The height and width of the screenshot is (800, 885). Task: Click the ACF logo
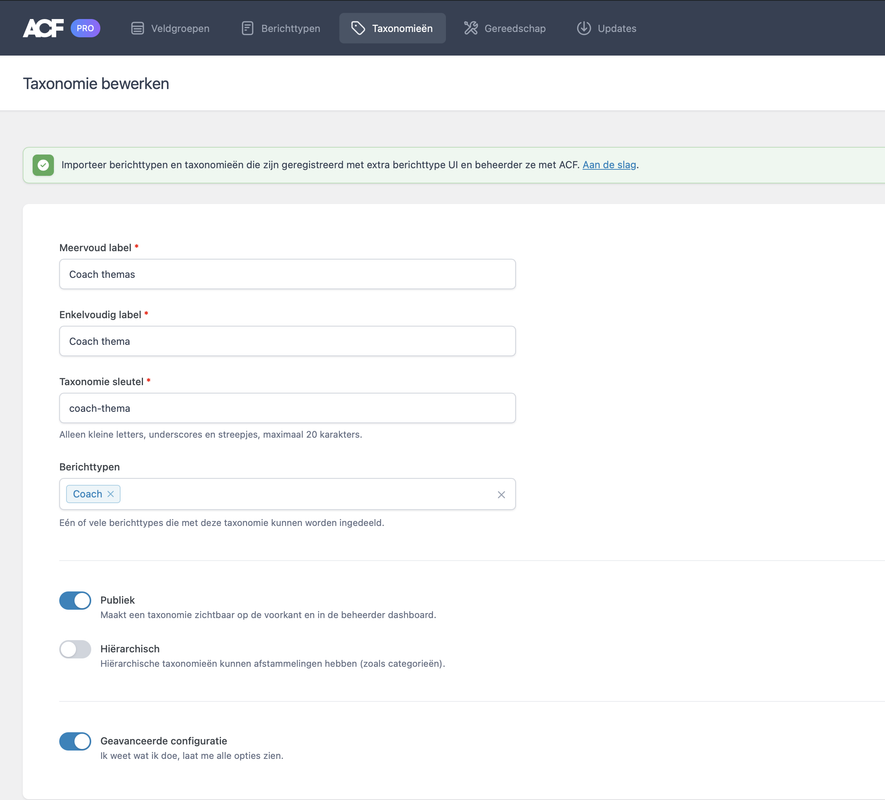43,28
